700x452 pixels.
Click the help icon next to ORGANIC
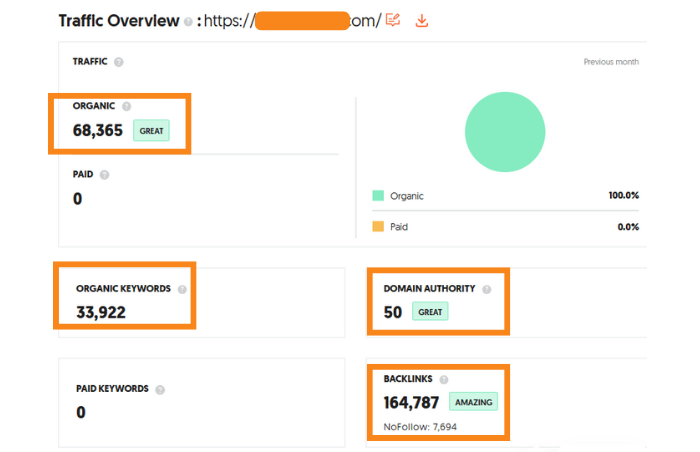(x=126, y=106)
